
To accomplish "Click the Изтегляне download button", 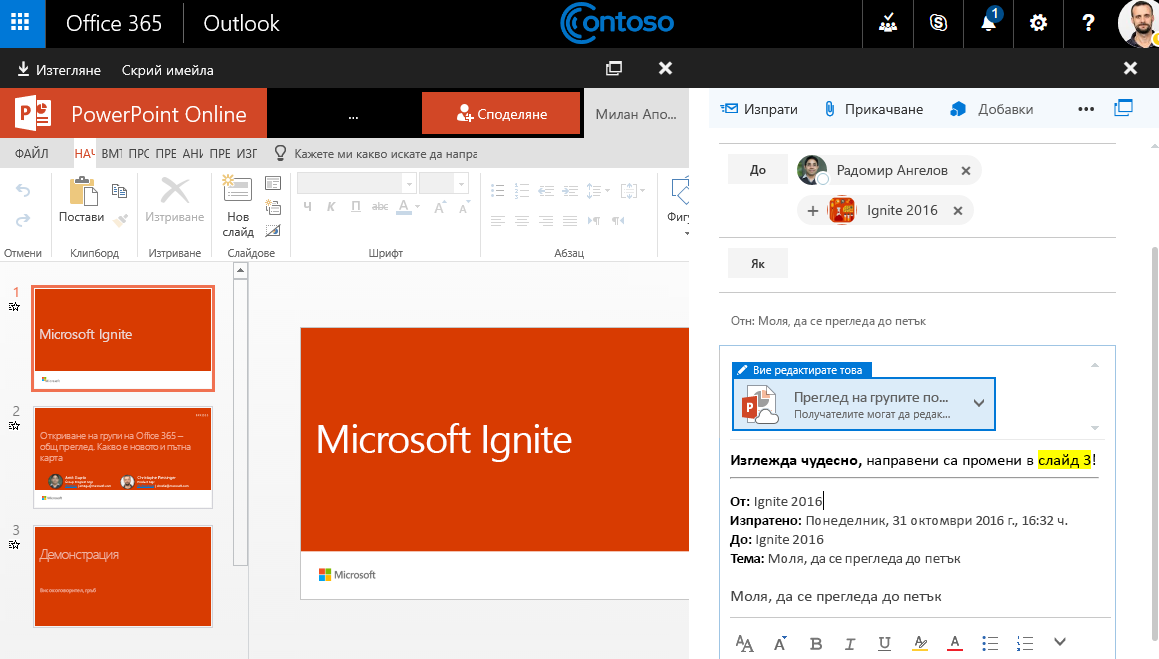I will pyautogui.click(x=58, y=70).
